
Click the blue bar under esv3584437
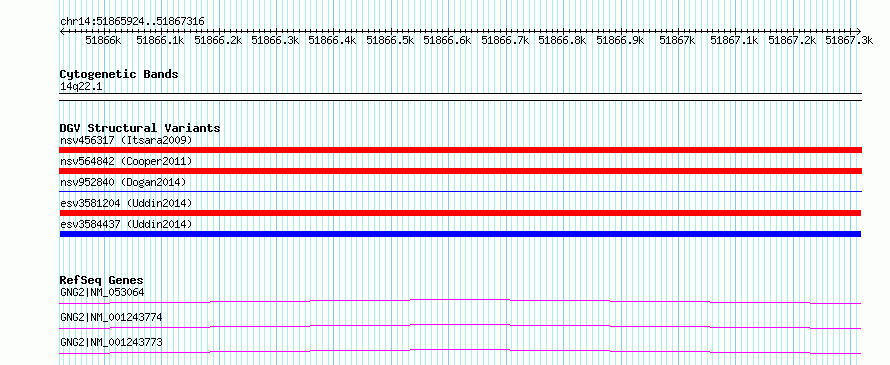tap(461, 234)
